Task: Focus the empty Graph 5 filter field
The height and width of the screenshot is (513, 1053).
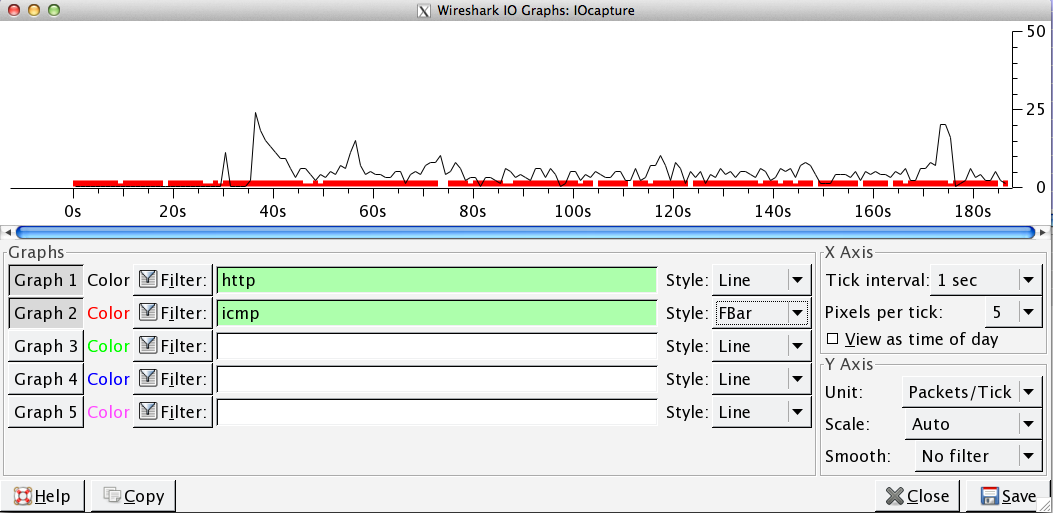Action: click(437, 412)
